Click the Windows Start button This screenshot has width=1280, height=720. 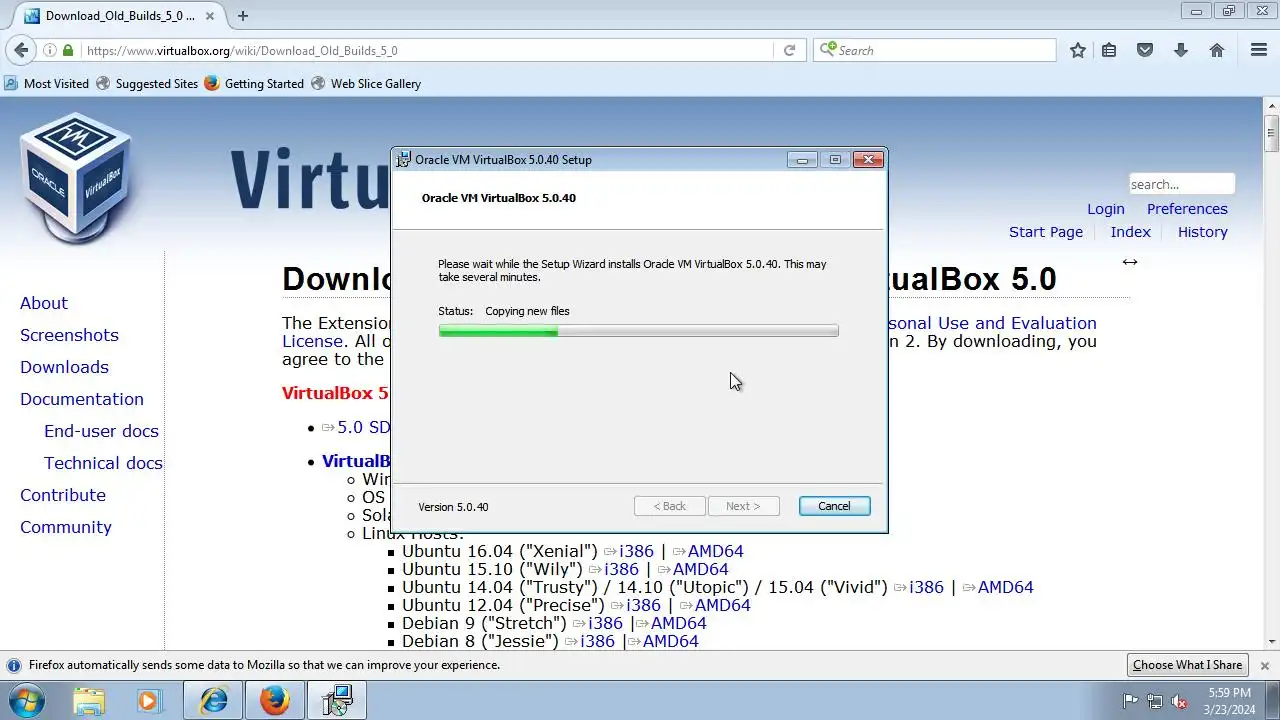(x=26, y=701)
